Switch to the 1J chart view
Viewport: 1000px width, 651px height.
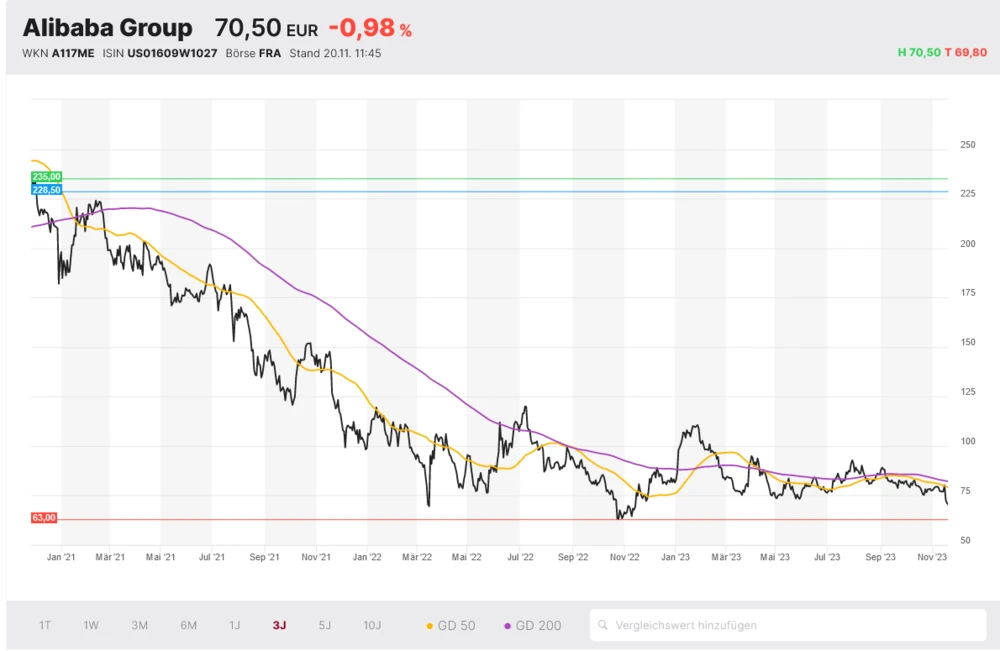(x=234, y=626)
